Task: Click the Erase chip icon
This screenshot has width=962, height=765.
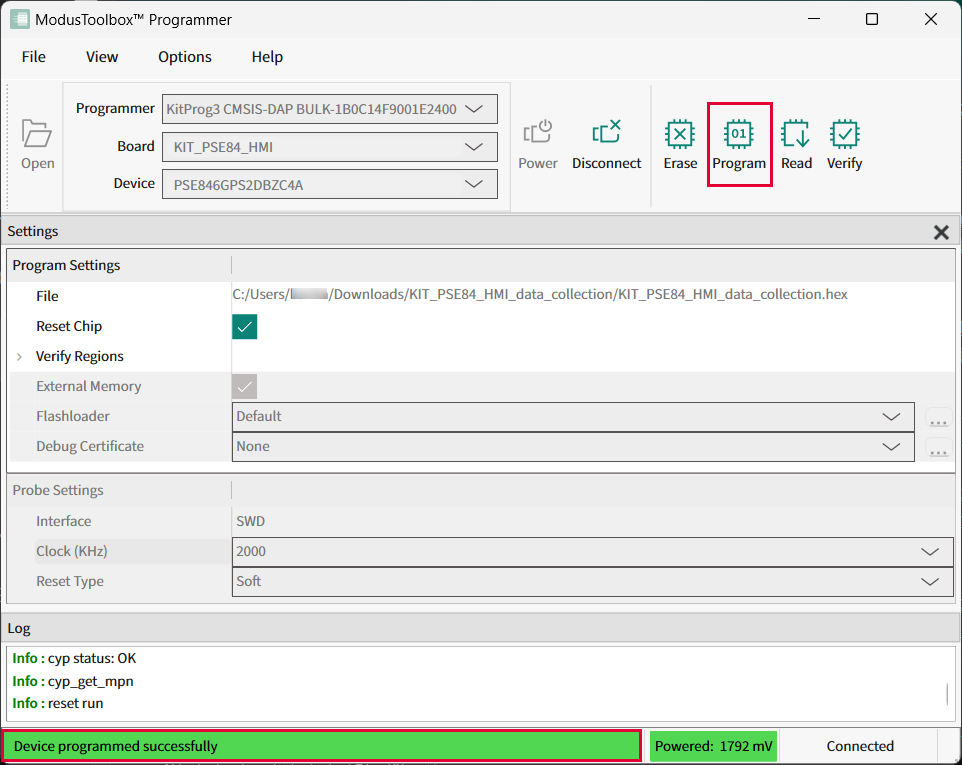Action: (680, 134)
